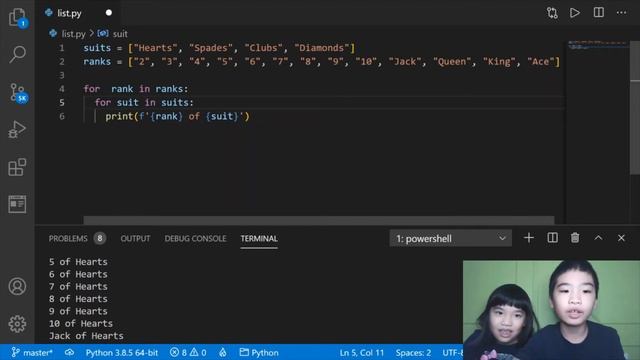The image size is (640, 360).
Task: Open the Run and Debug view
Action: [x=17, y=130]
